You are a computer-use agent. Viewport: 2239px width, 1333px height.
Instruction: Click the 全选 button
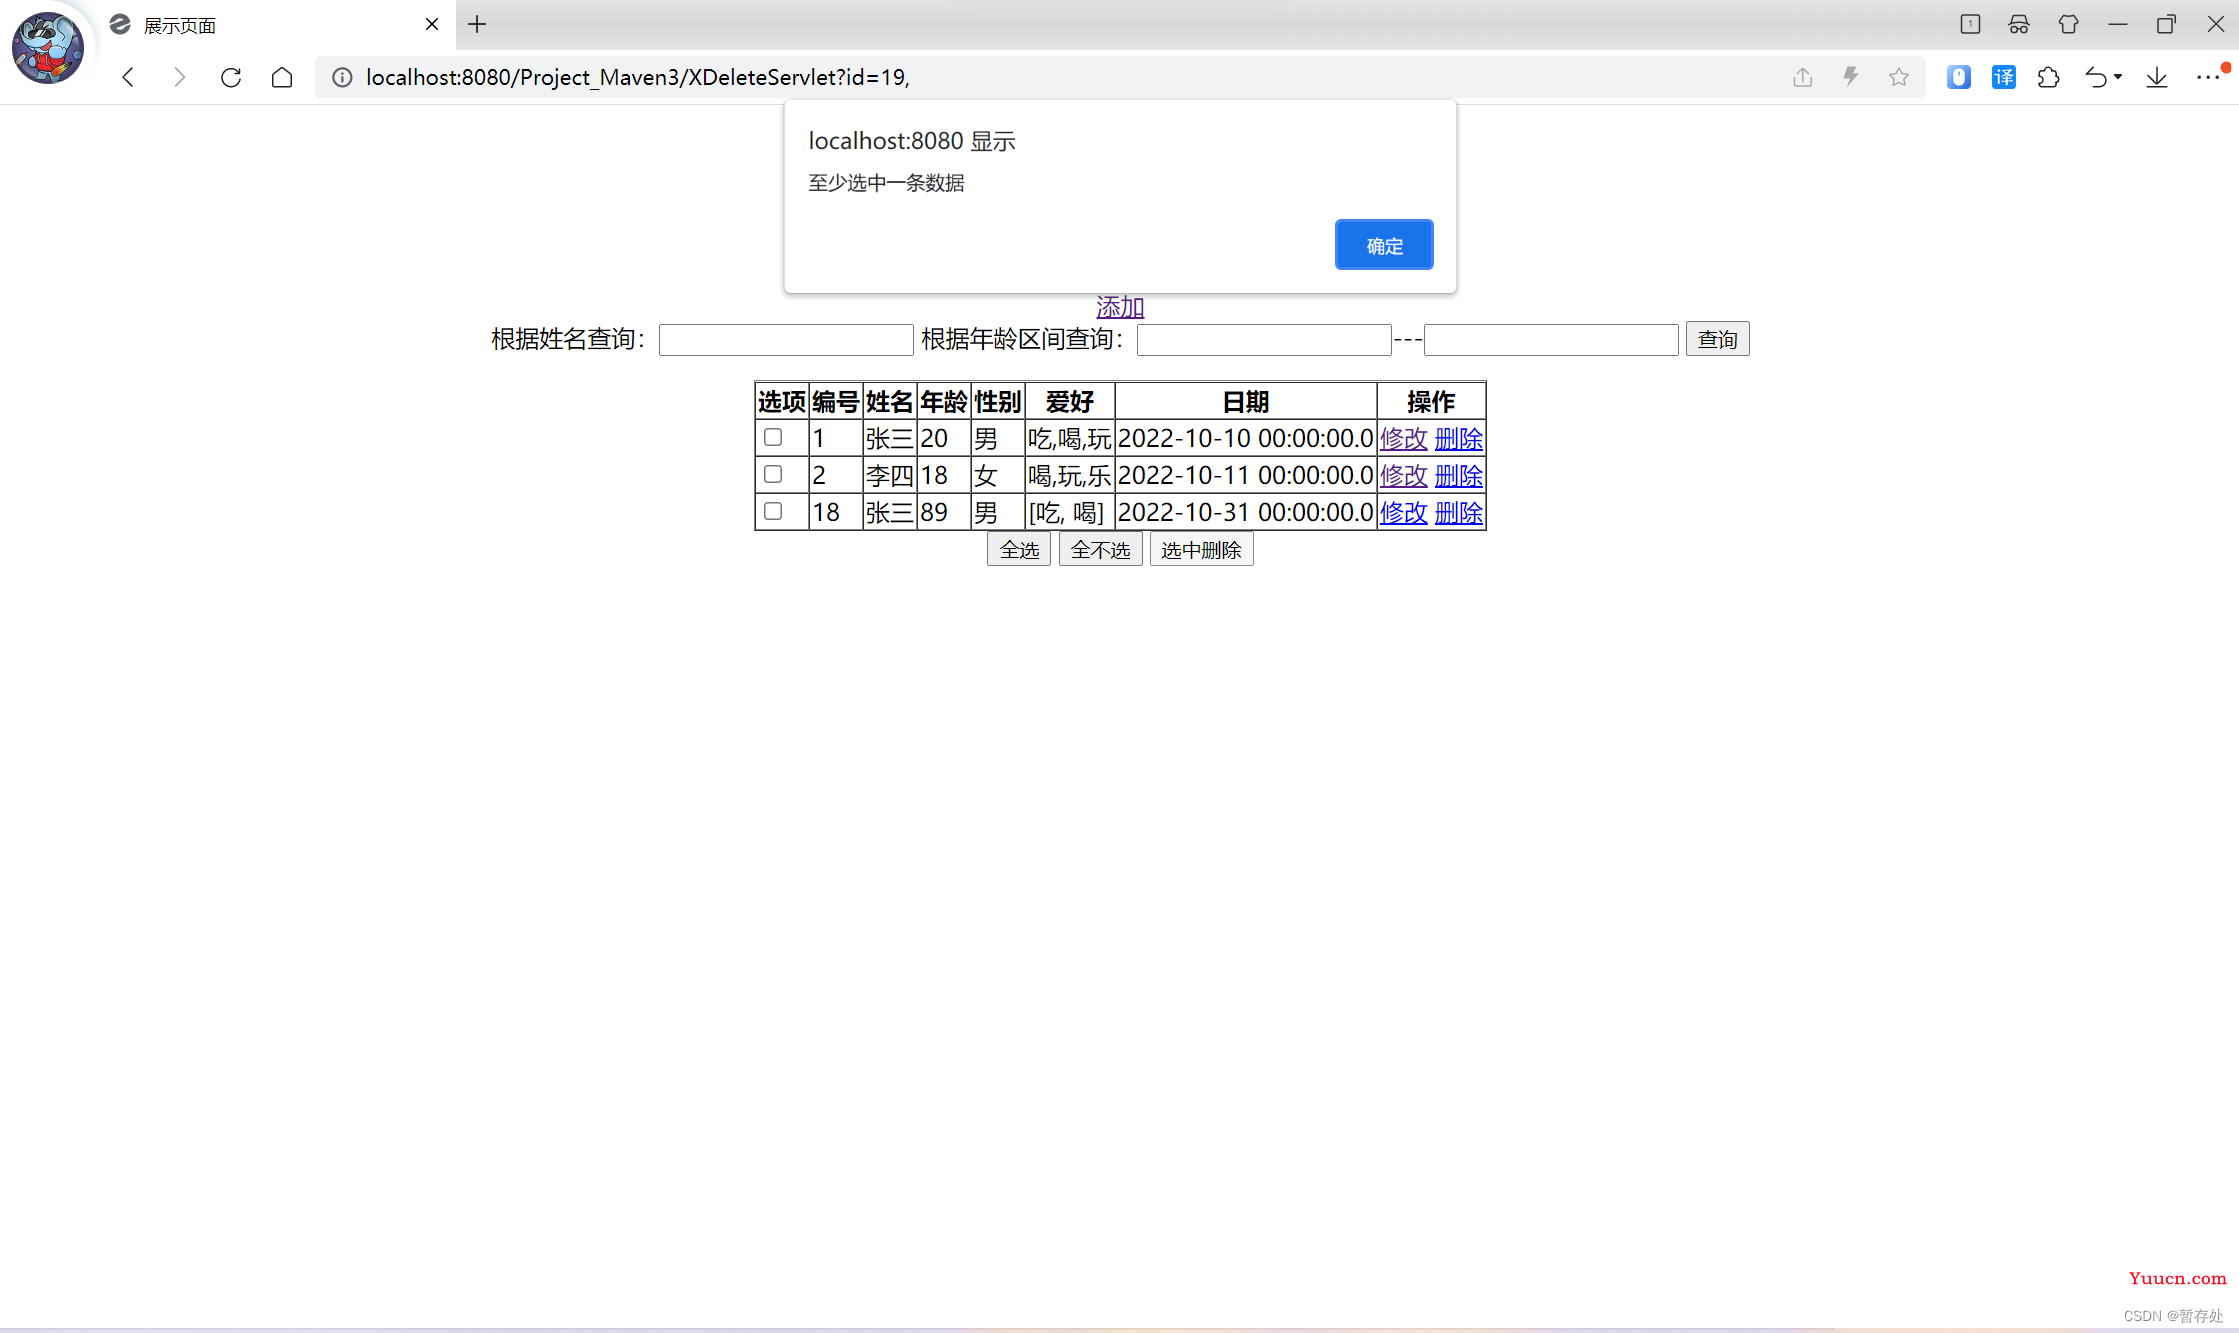click(x=1019, y=550)
